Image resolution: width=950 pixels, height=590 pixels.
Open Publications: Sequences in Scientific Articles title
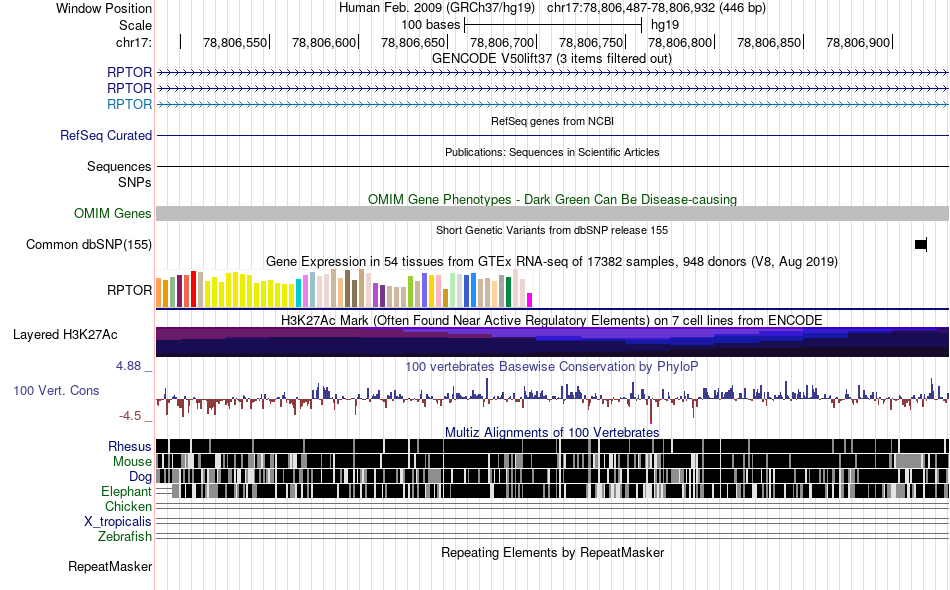click(552, 152)
